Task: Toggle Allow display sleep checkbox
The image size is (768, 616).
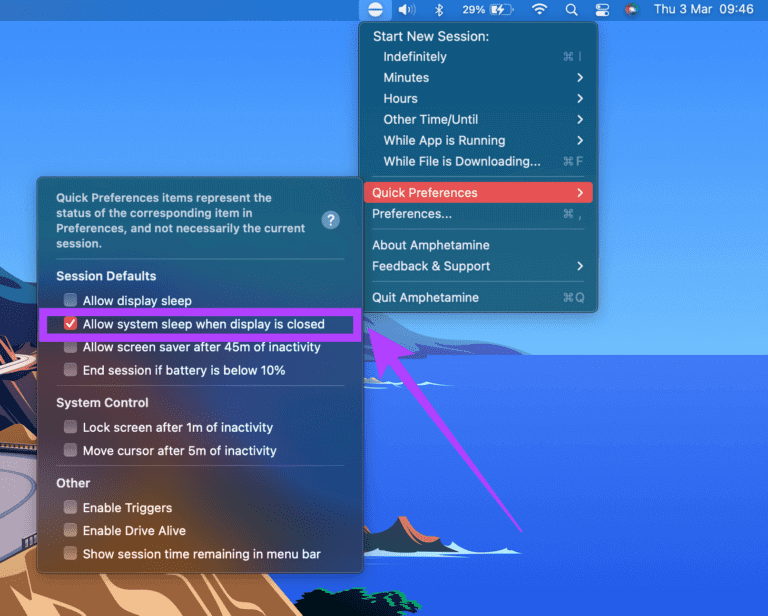Action: (x=70, y=300)
